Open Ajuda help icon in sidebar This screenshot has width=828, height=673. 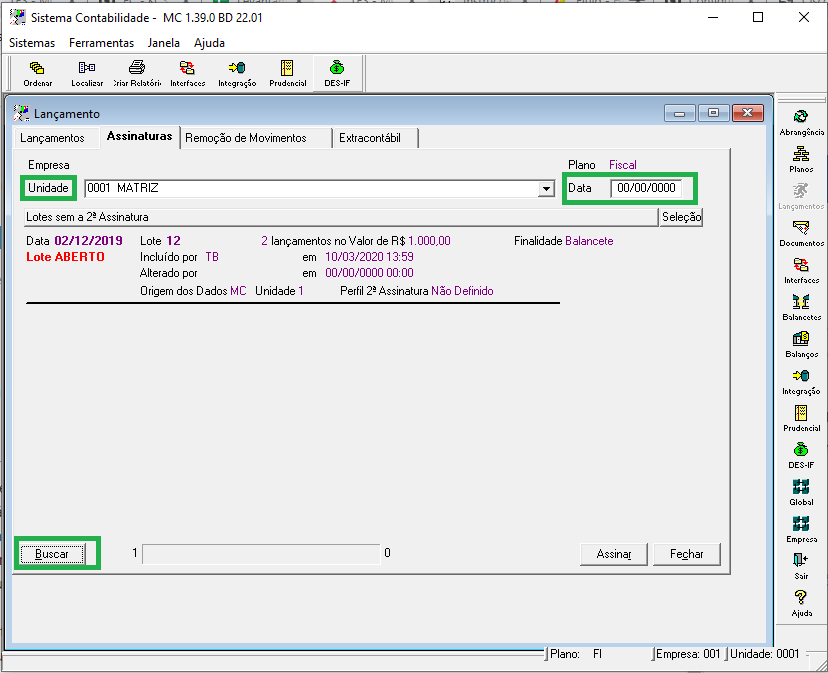tap(801, 603)
